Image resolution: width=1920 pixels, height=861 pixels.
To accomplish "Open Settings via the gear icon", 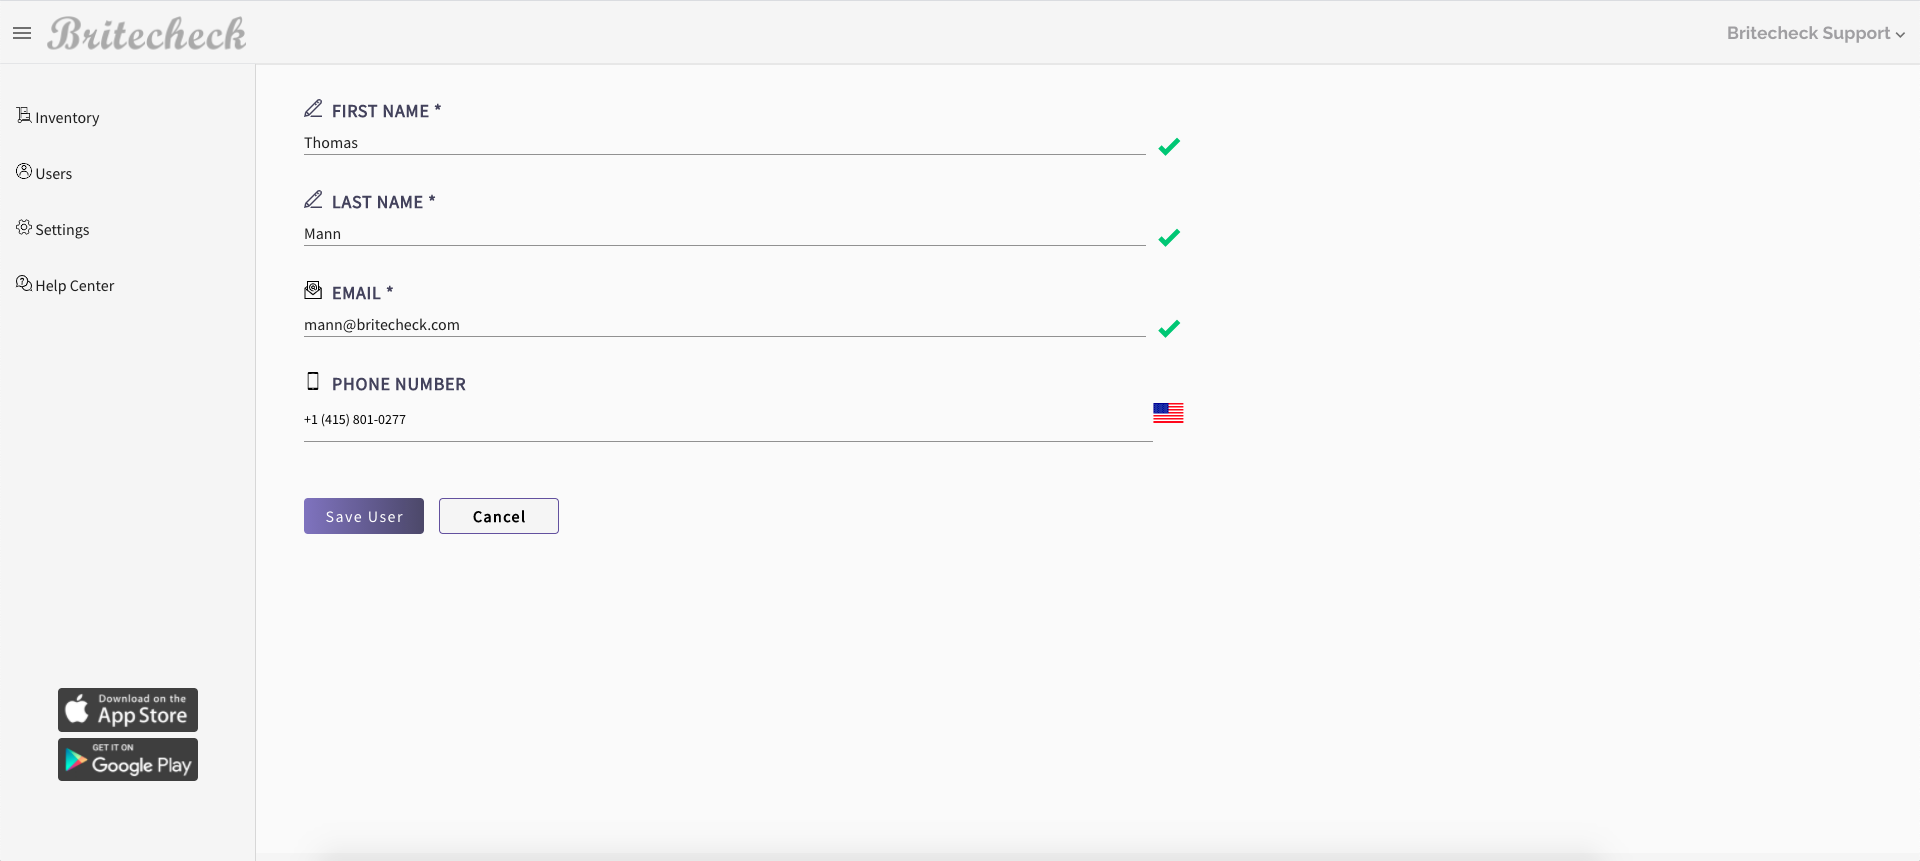I will click(22, 227).
